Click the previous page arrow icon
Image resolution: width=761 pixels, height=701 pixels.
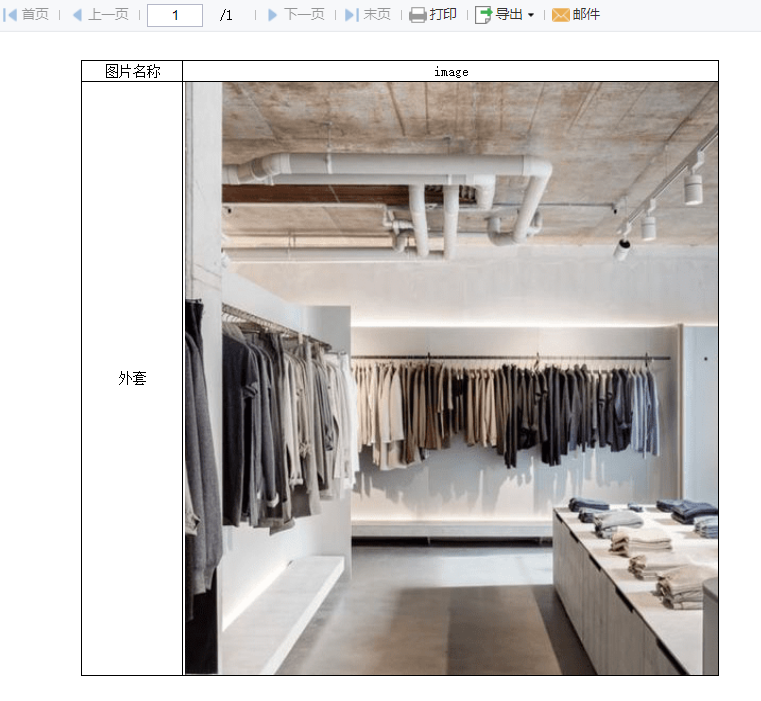77,15
